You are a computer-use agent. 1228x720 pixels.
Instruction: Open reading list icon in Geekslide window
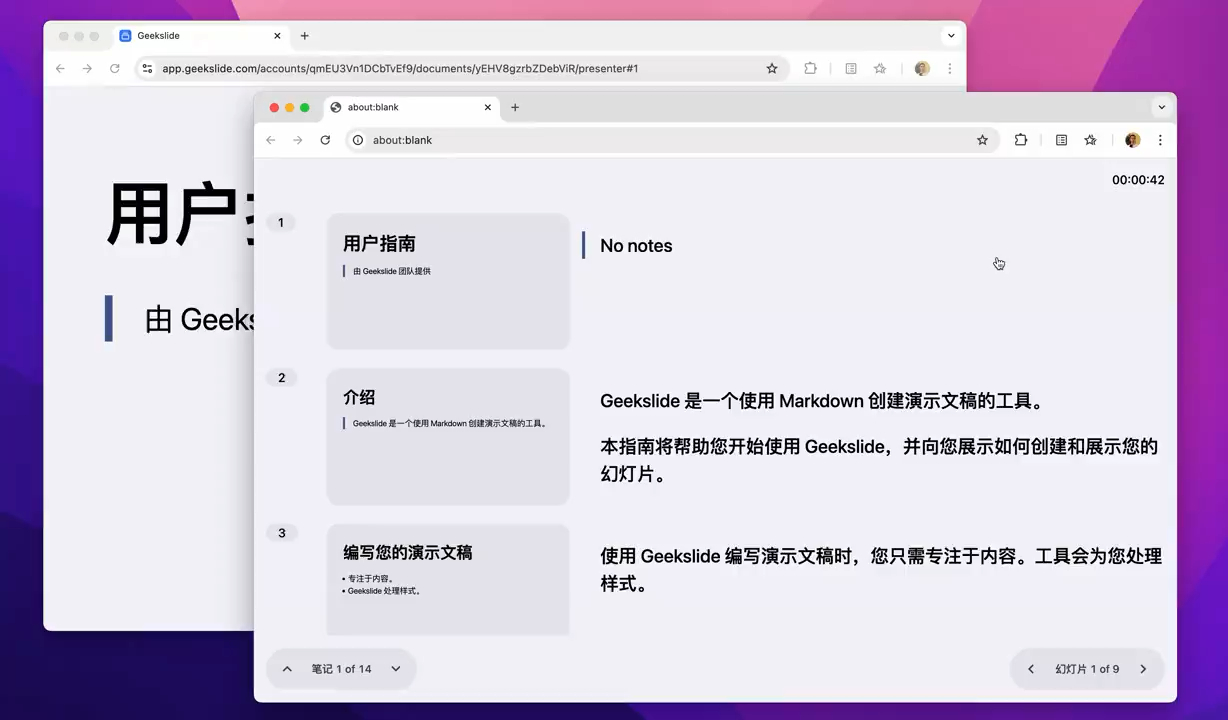tap(851, 69)
